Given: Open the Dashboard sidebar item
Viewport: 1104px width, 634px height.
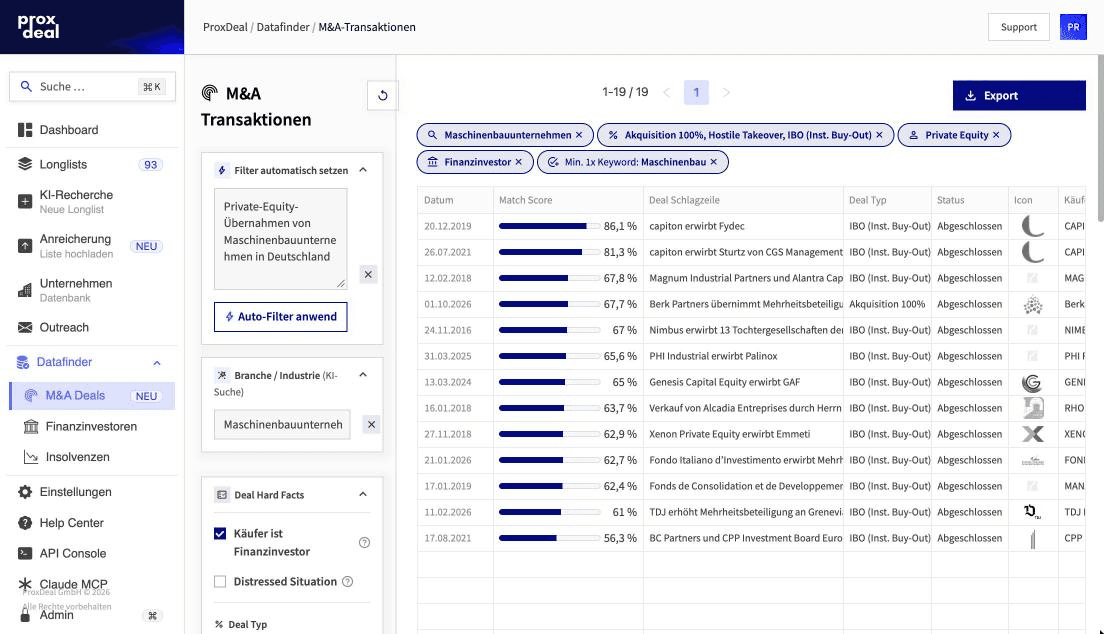Looking at the screenshot, I should (92, 130).
